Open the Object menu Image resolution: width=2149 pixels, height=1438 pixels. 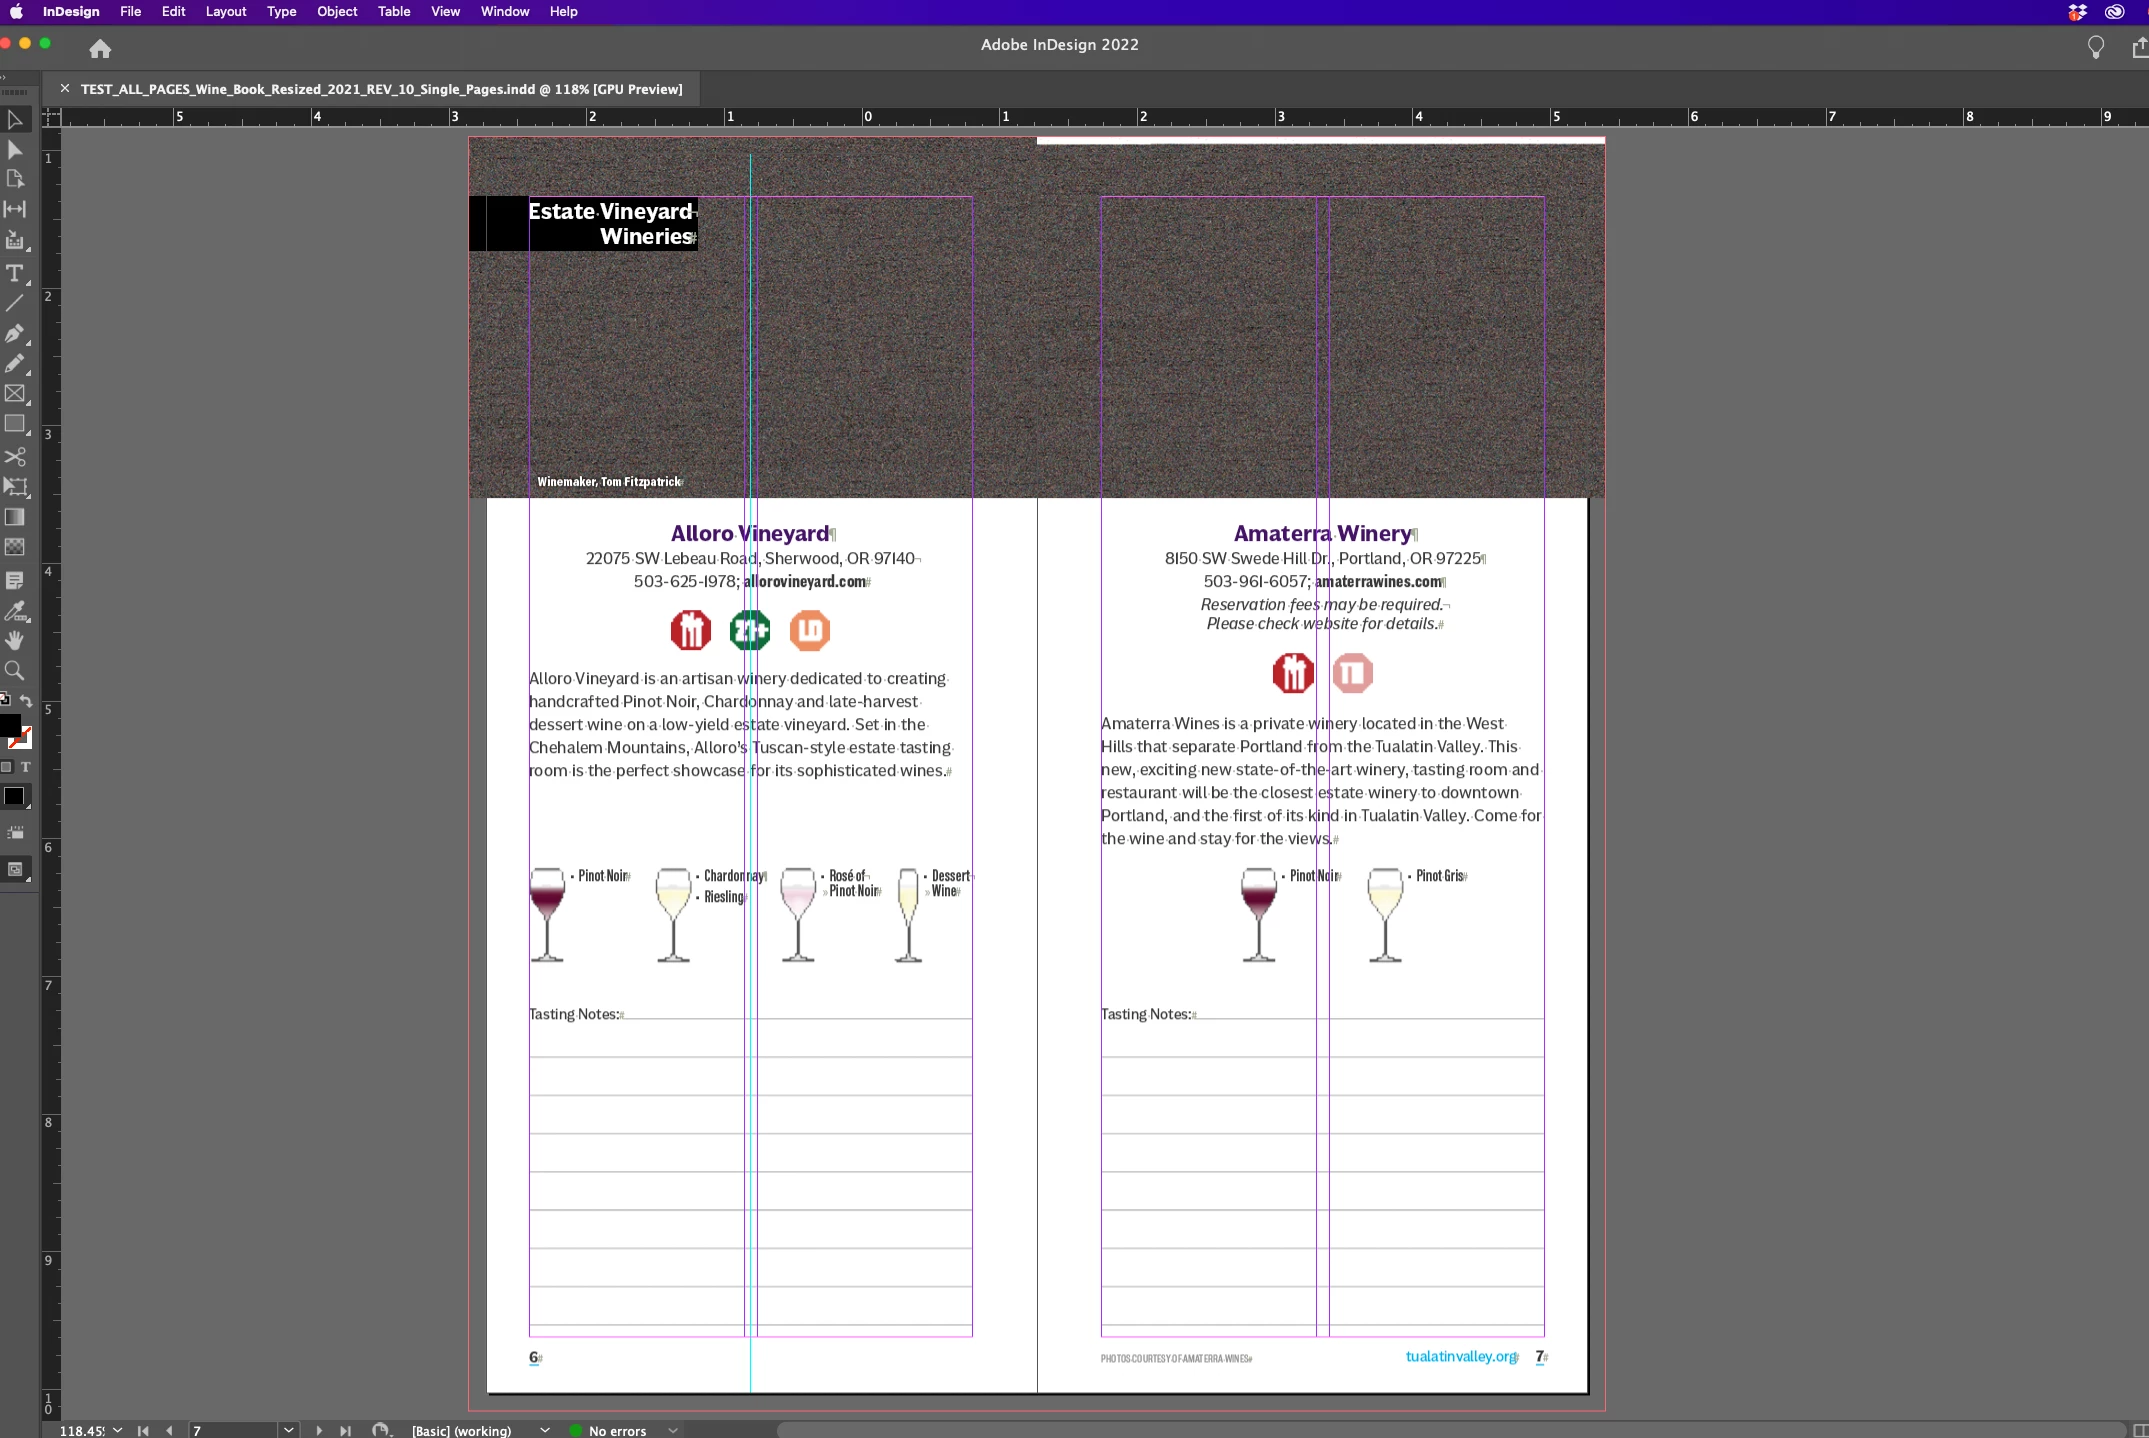click(336, 12)
